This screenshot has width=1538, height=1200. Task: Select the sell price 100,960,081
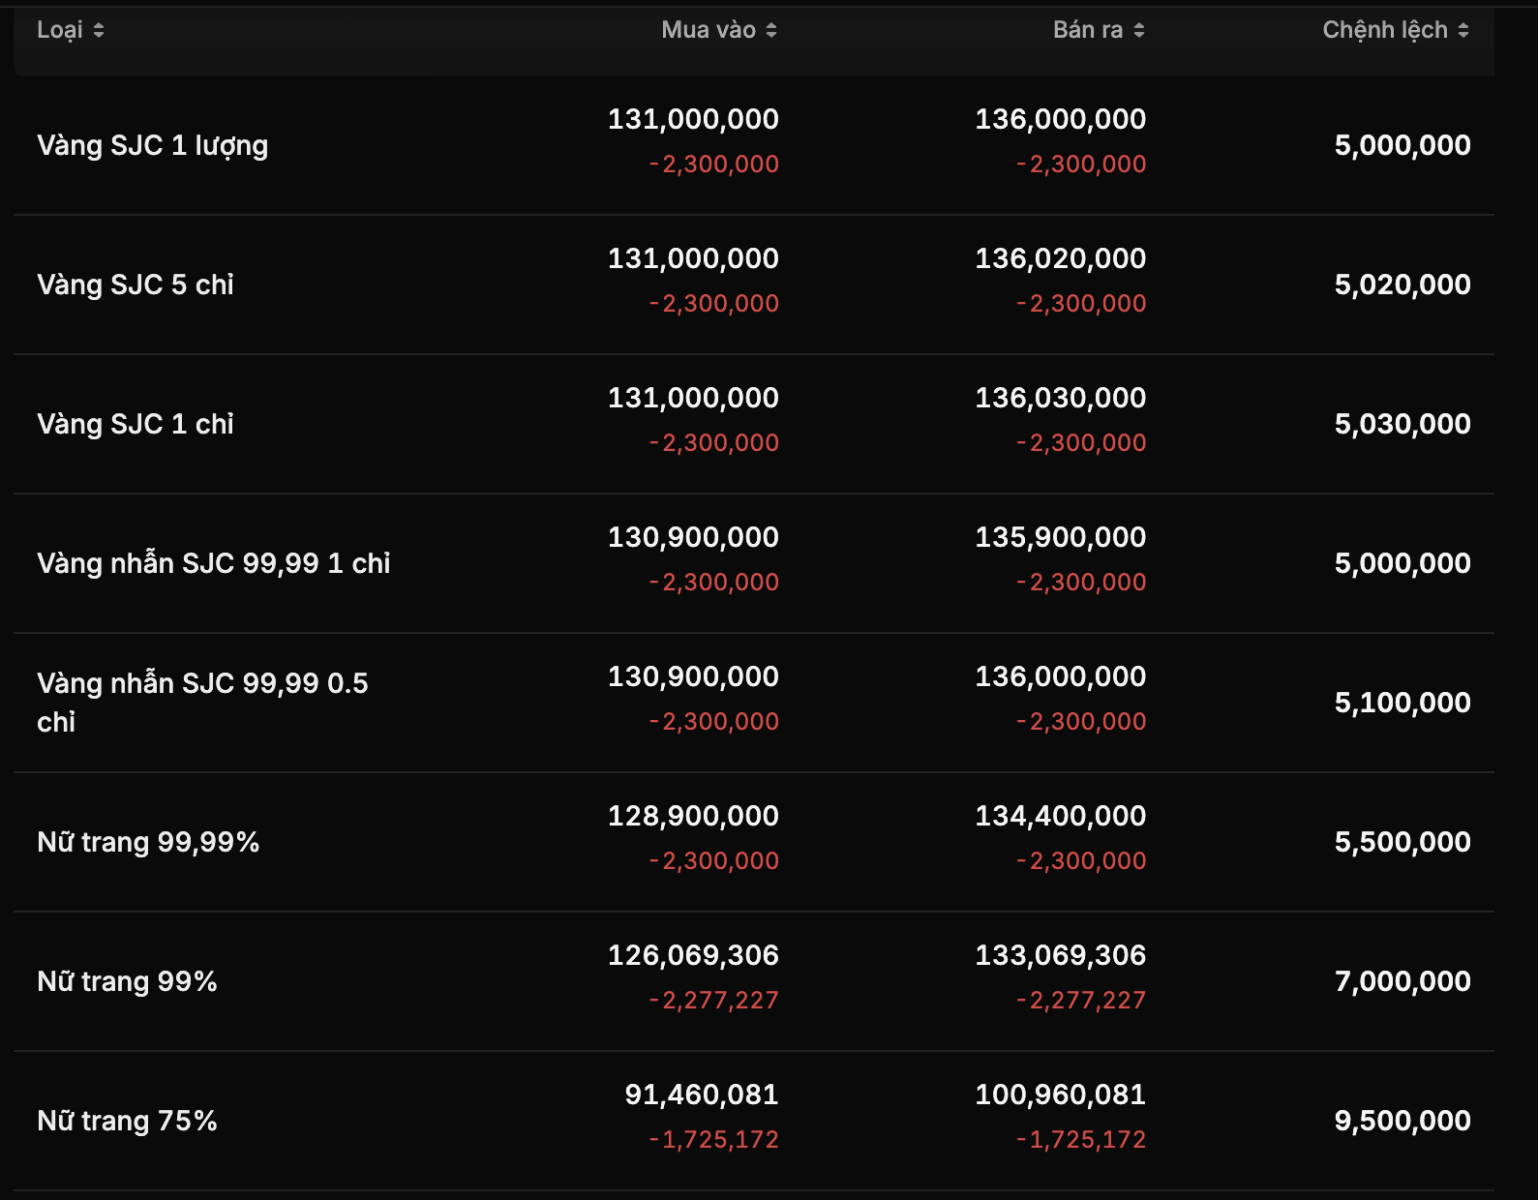tap(1061, 1095)
